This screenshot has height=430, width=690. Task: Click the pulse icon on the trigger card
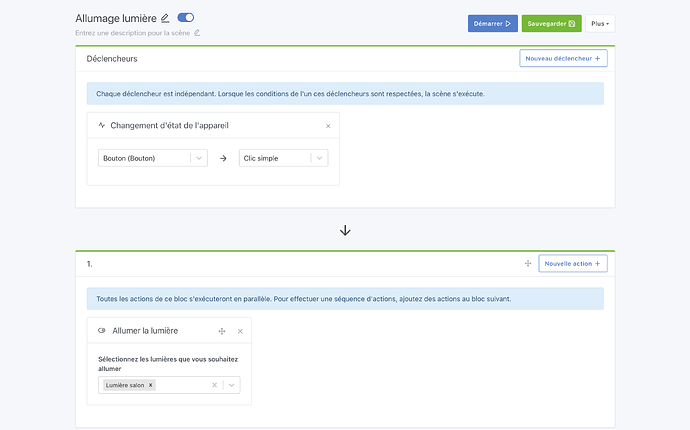(102, 126)
